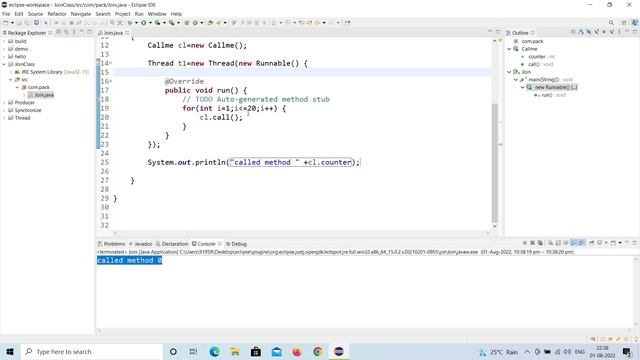Click the Open Perspective icon
640x360 pixels.
624,23
